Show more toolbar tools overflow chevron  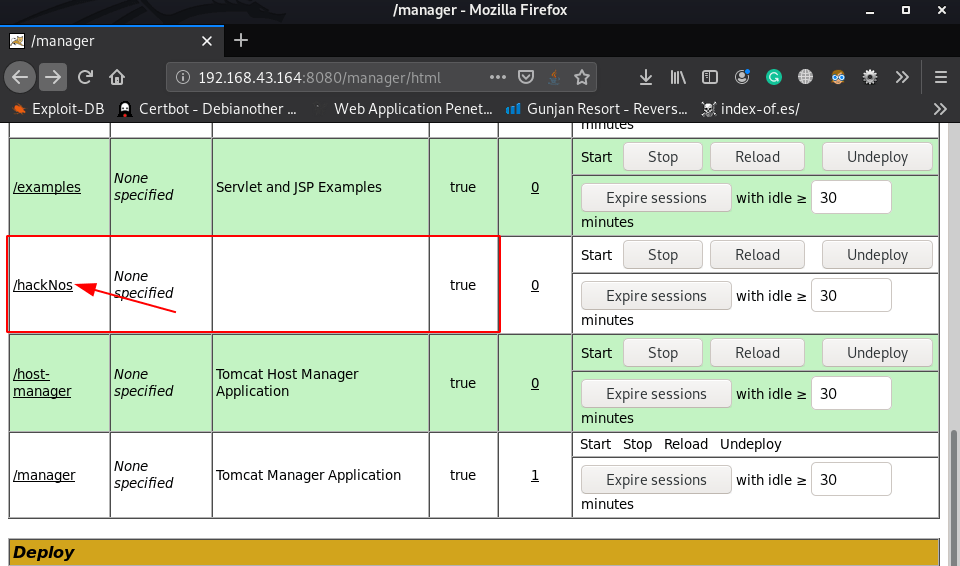[x=902, y=77]
